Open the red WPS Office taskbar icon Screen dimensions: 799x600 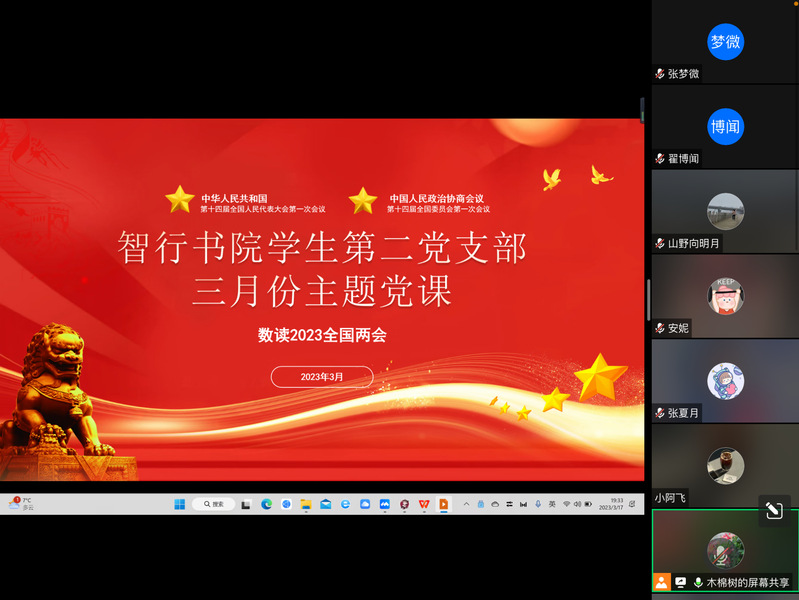(x=424, y=504)
